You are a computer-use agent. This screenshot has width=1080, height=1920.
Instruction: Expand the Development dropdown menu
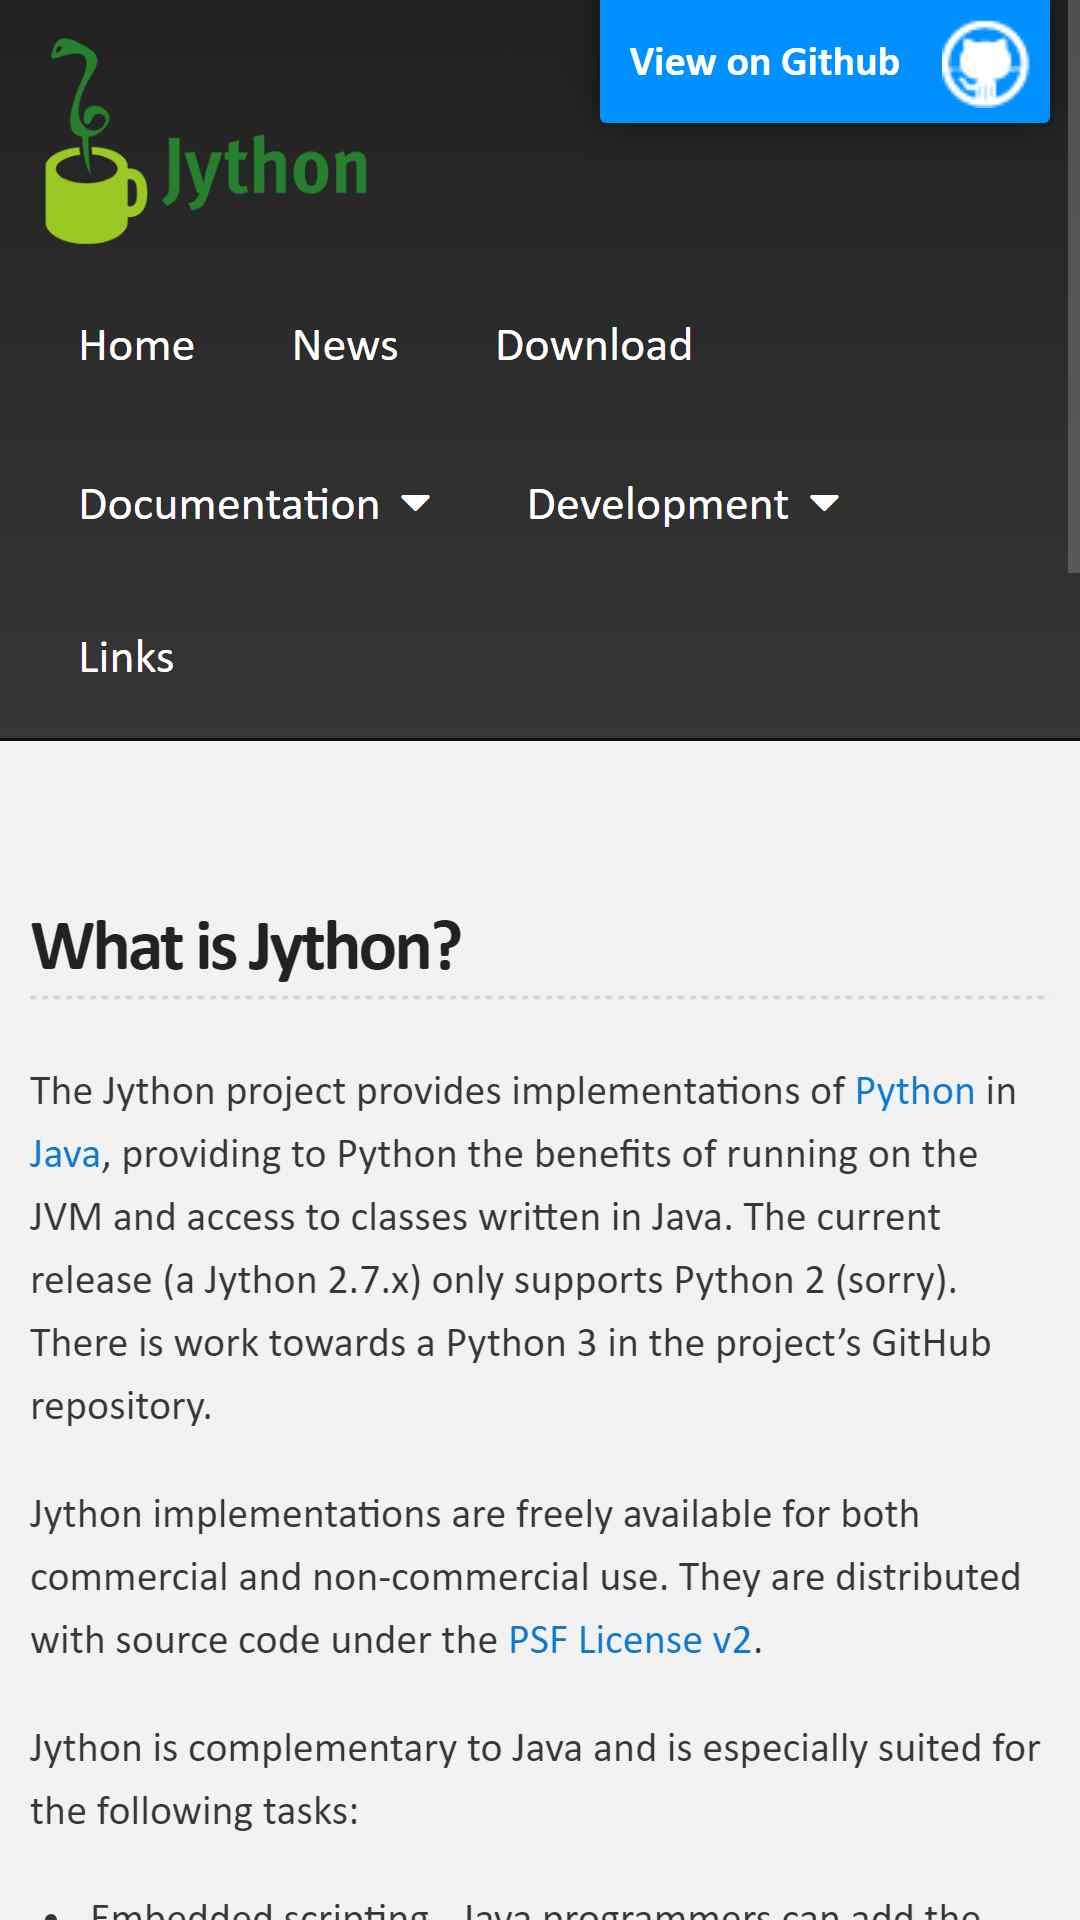click(x=683, y=504)
